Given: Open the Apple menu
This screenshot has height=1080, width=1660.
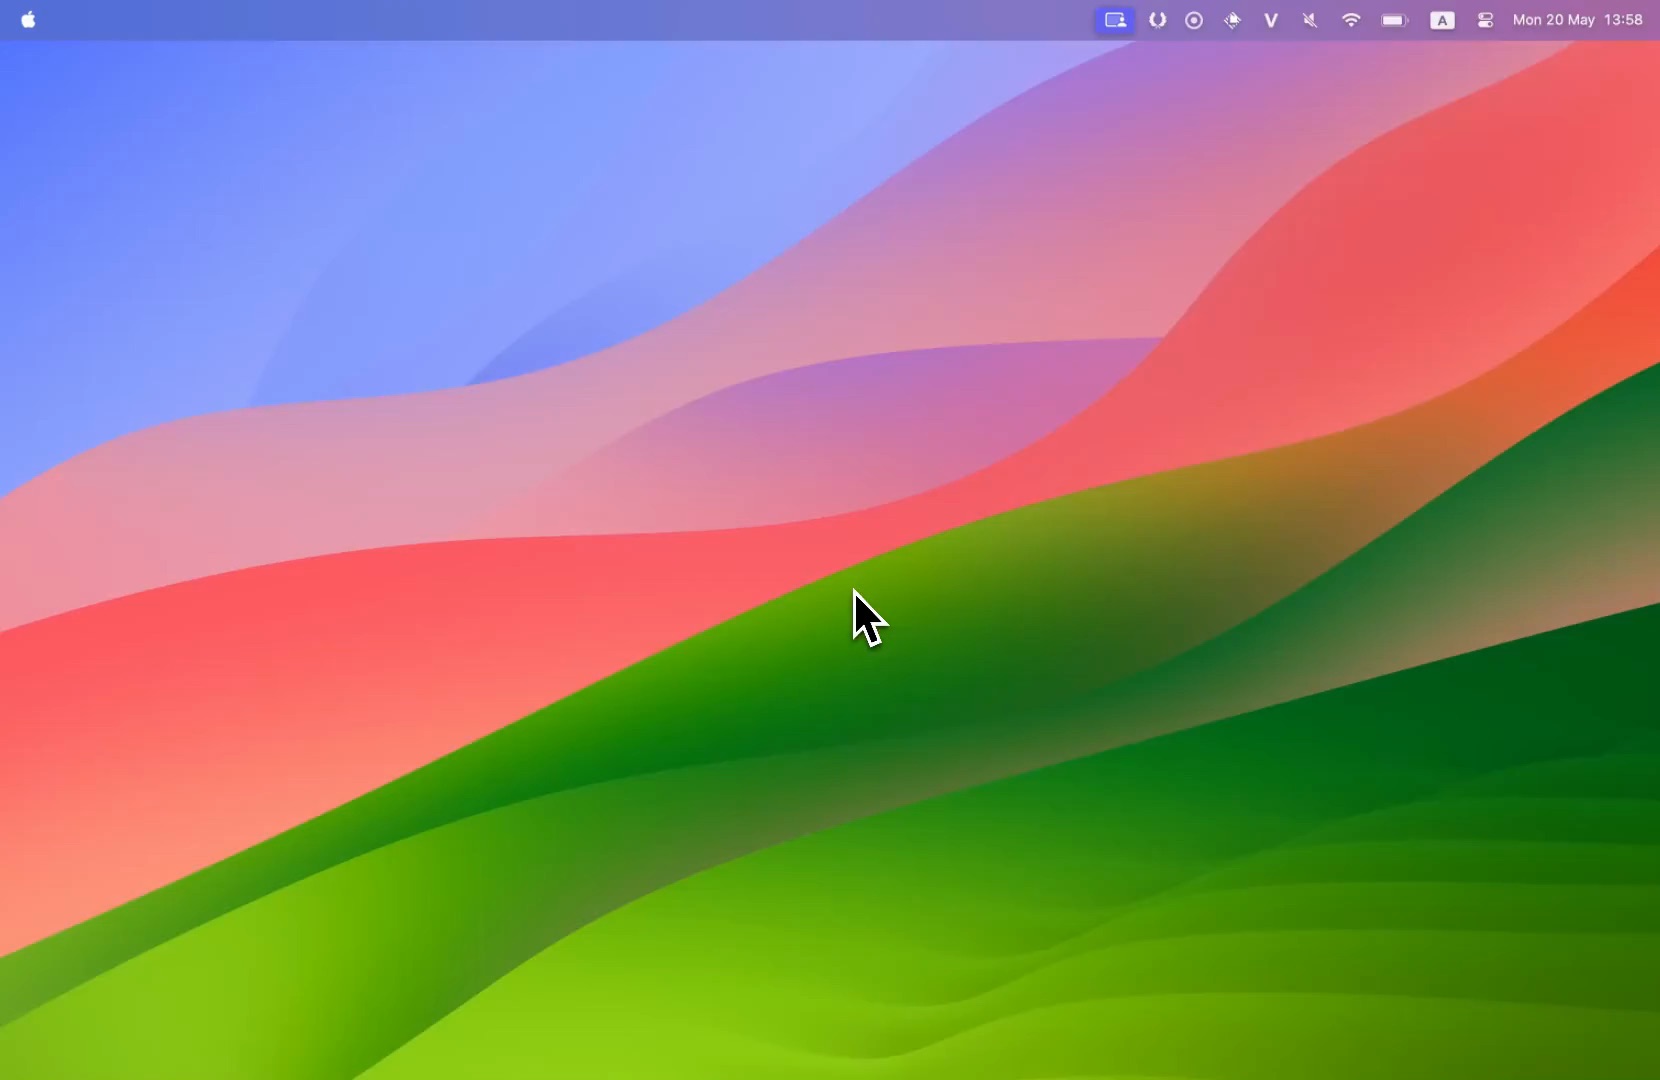Looking at the screenshot, I should pyautogui.click(x=28, y=20).
